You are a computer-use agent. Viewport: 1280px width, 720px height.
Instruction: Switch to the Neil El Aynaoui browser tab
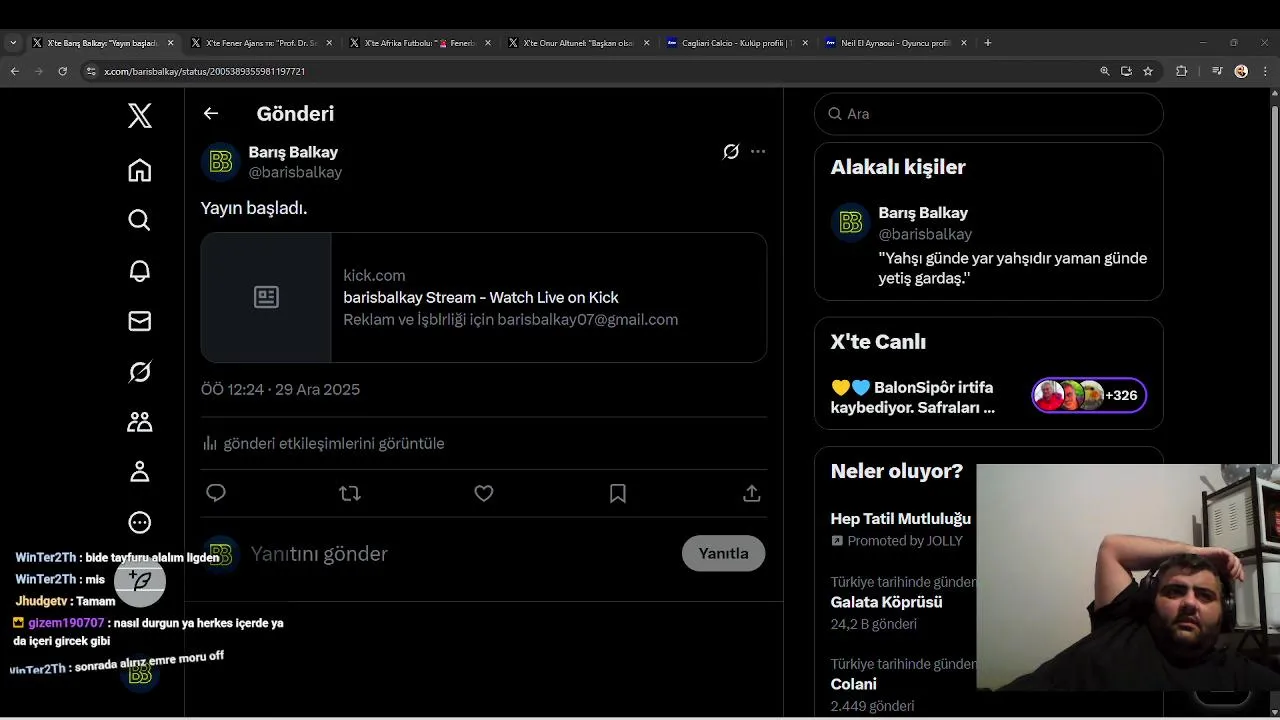point(896,43)
